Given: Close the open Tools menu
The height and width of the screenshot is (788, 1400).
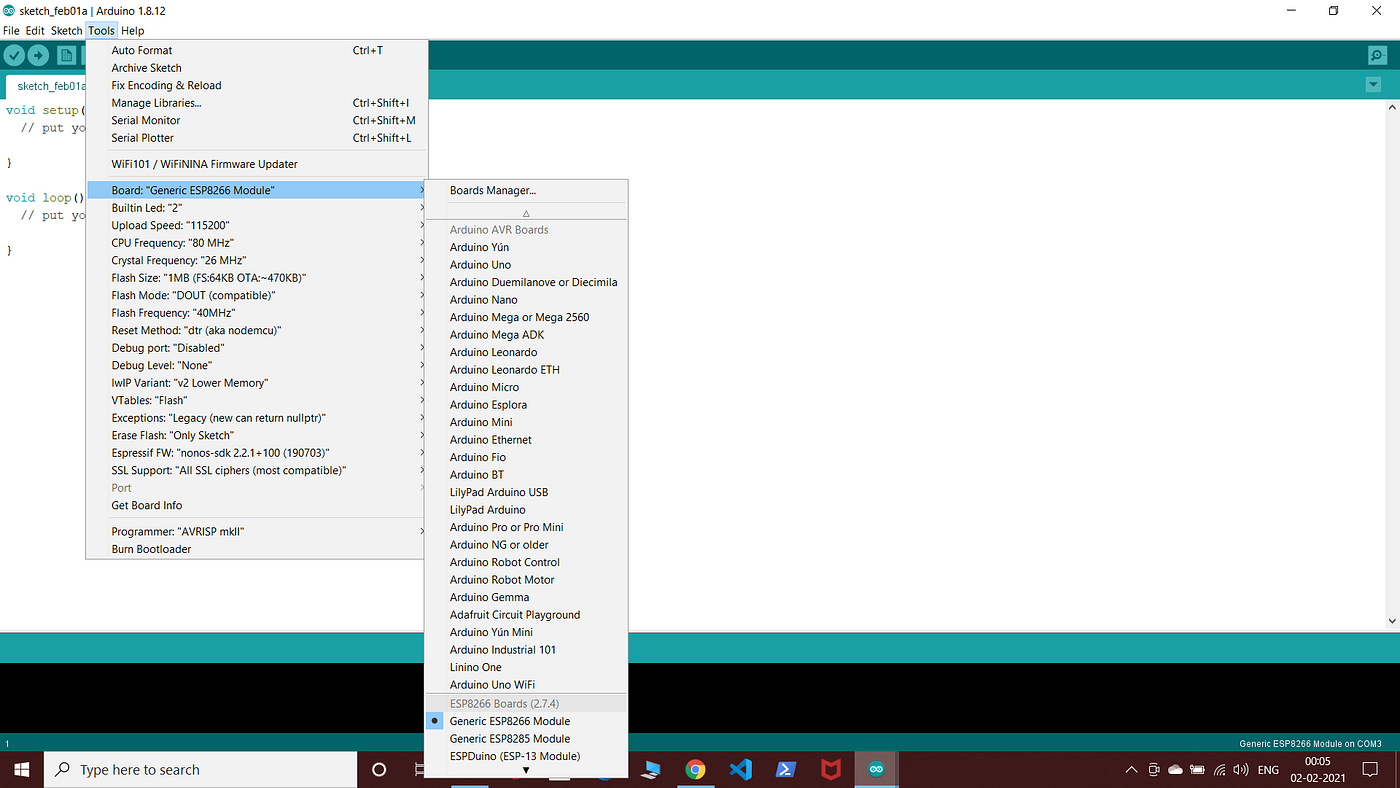Looking at the screenshot, I should (x=101, y=31).
